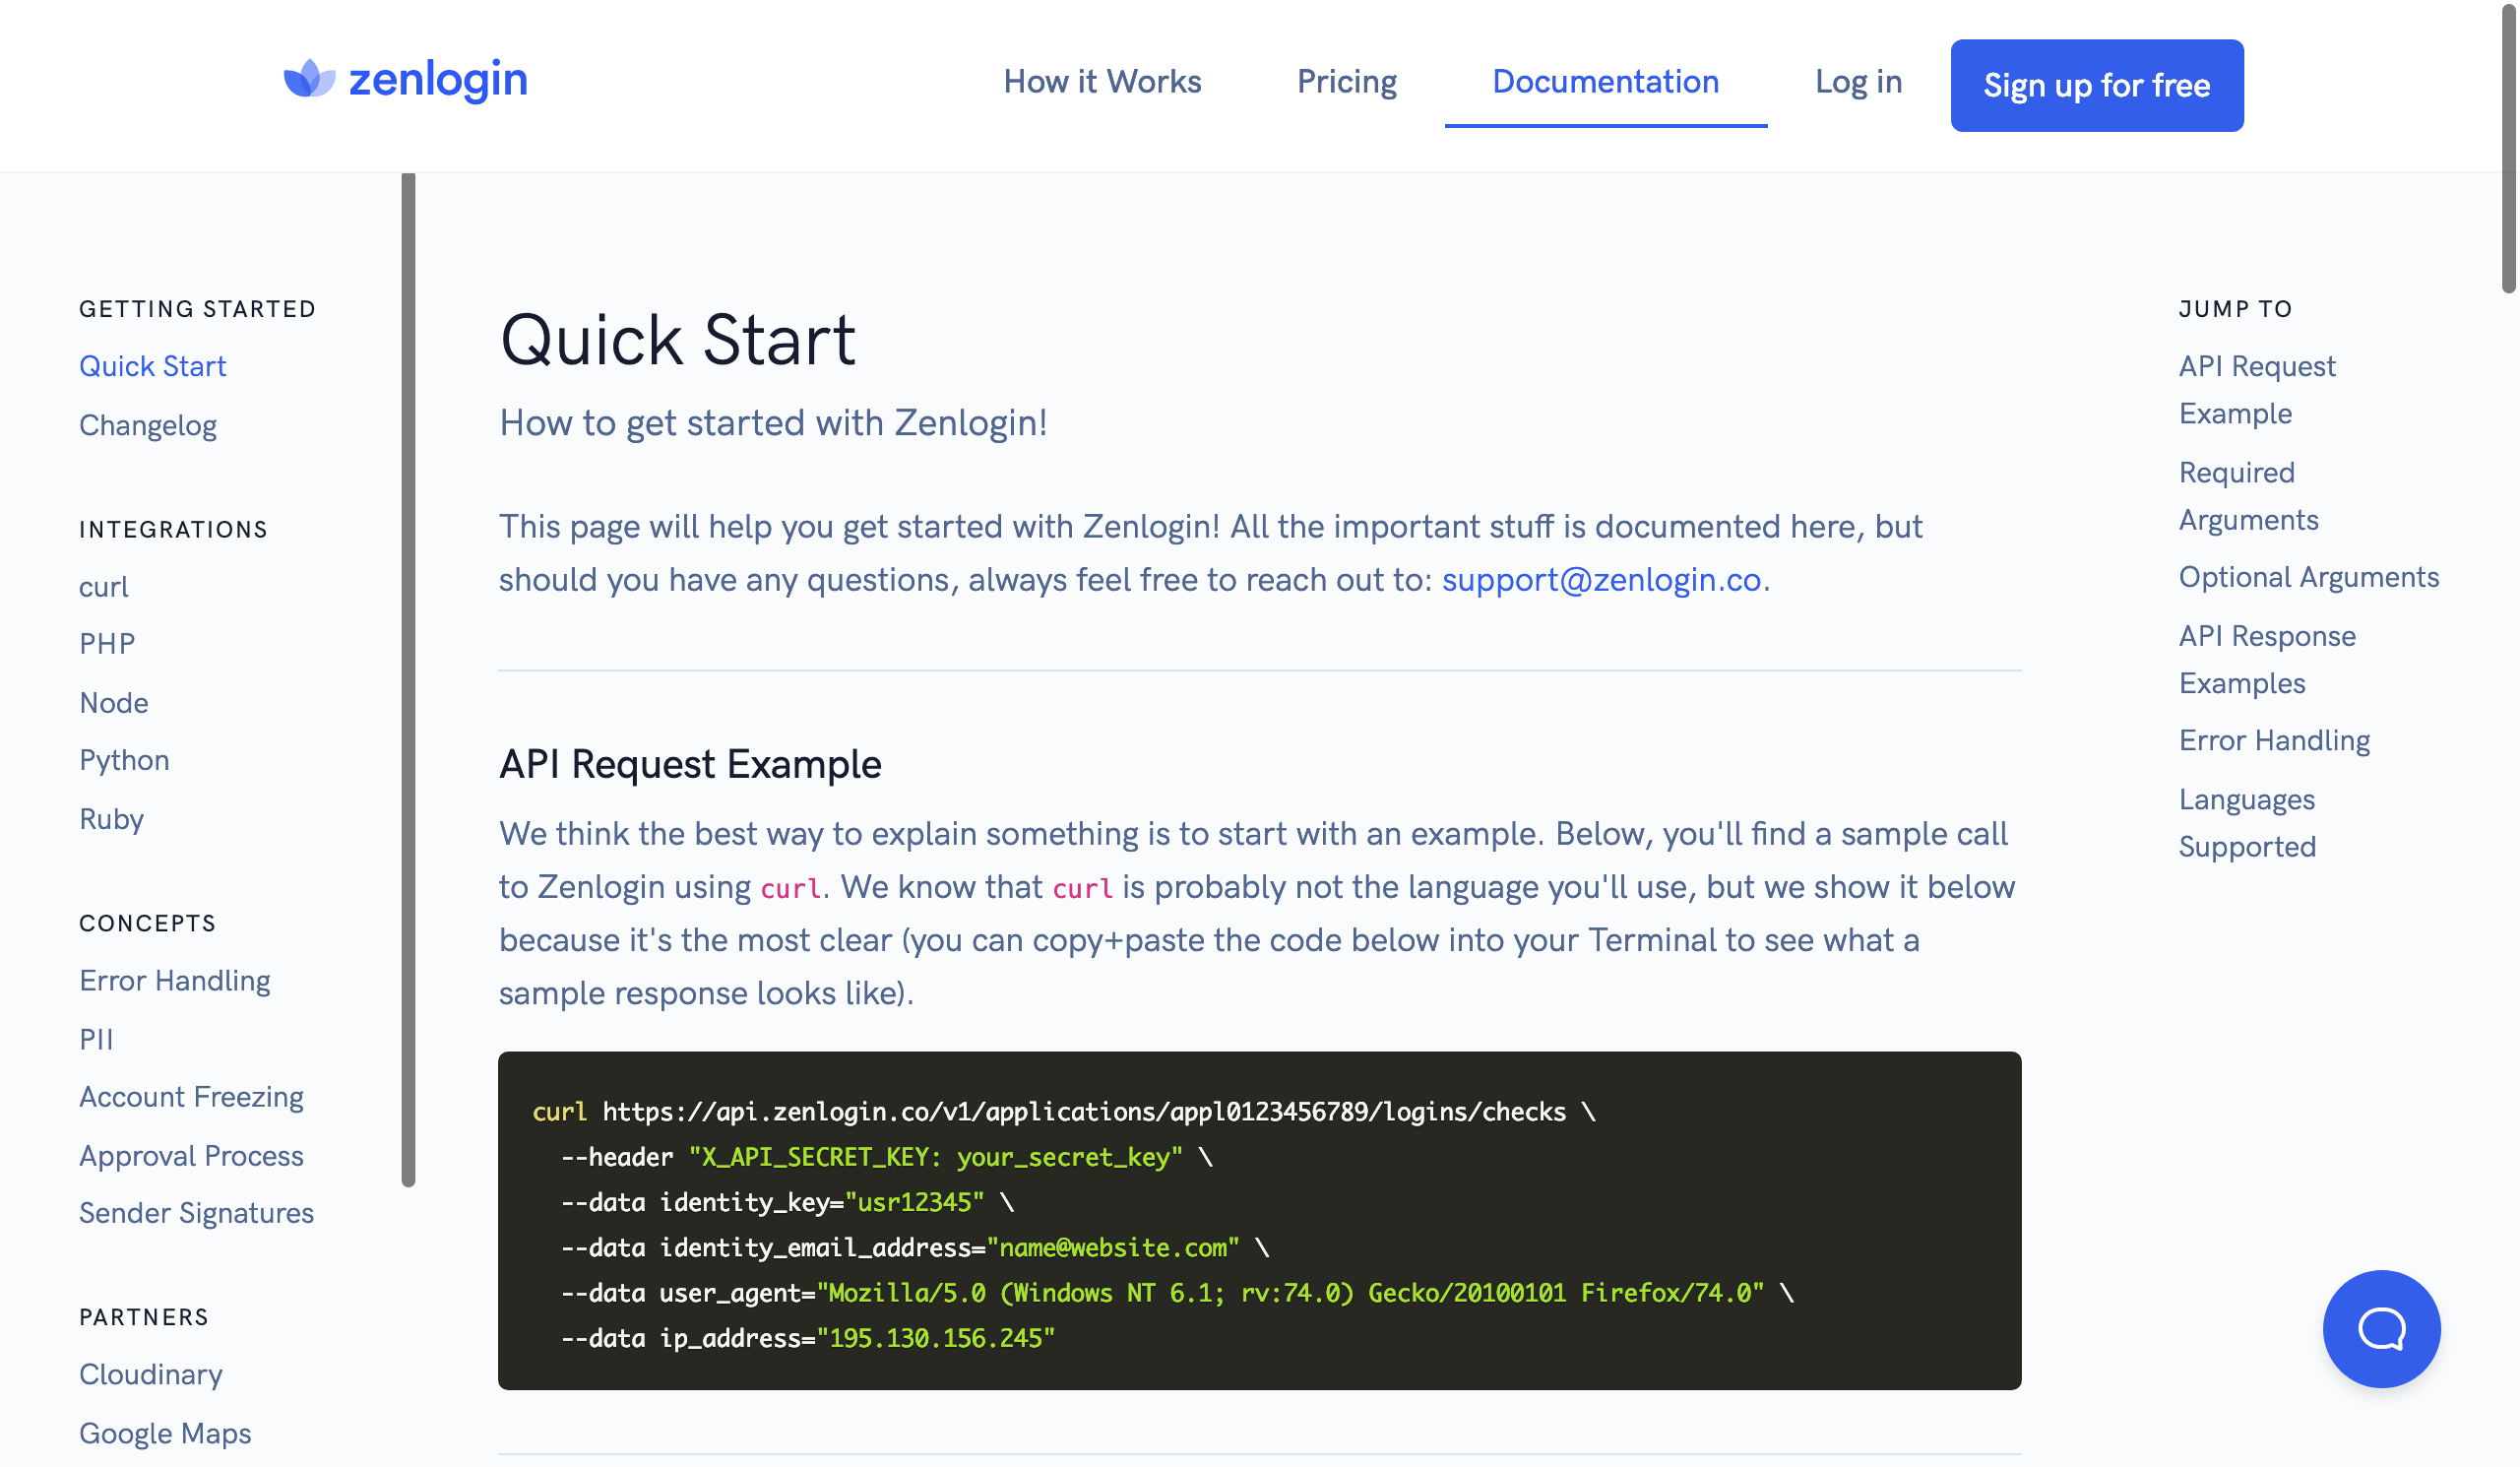This screenshot has width=2520, height=1467.
Task: Open the Cloudinary partner page
Action: point(151,1374)
